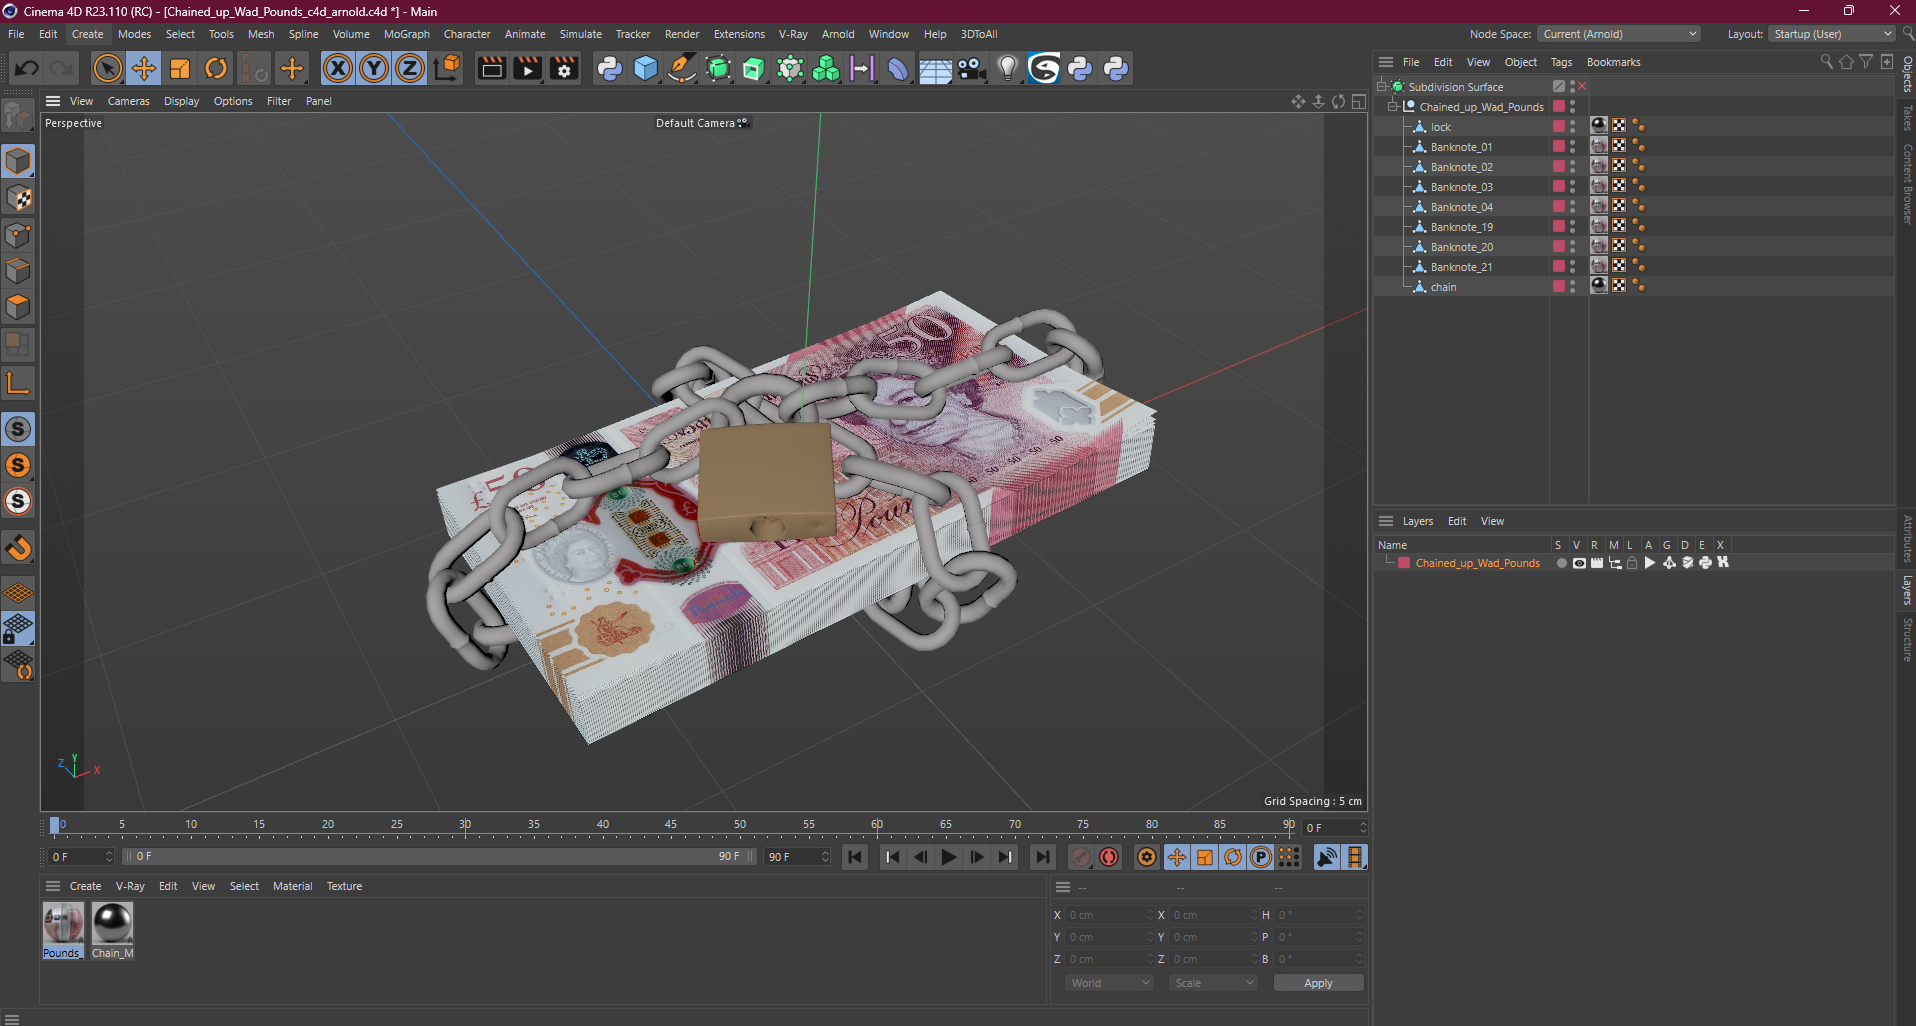Viewport: 1916px width, 1026px height.
Task: Click the Undo arrow icon
Action: tap(27, 68)
